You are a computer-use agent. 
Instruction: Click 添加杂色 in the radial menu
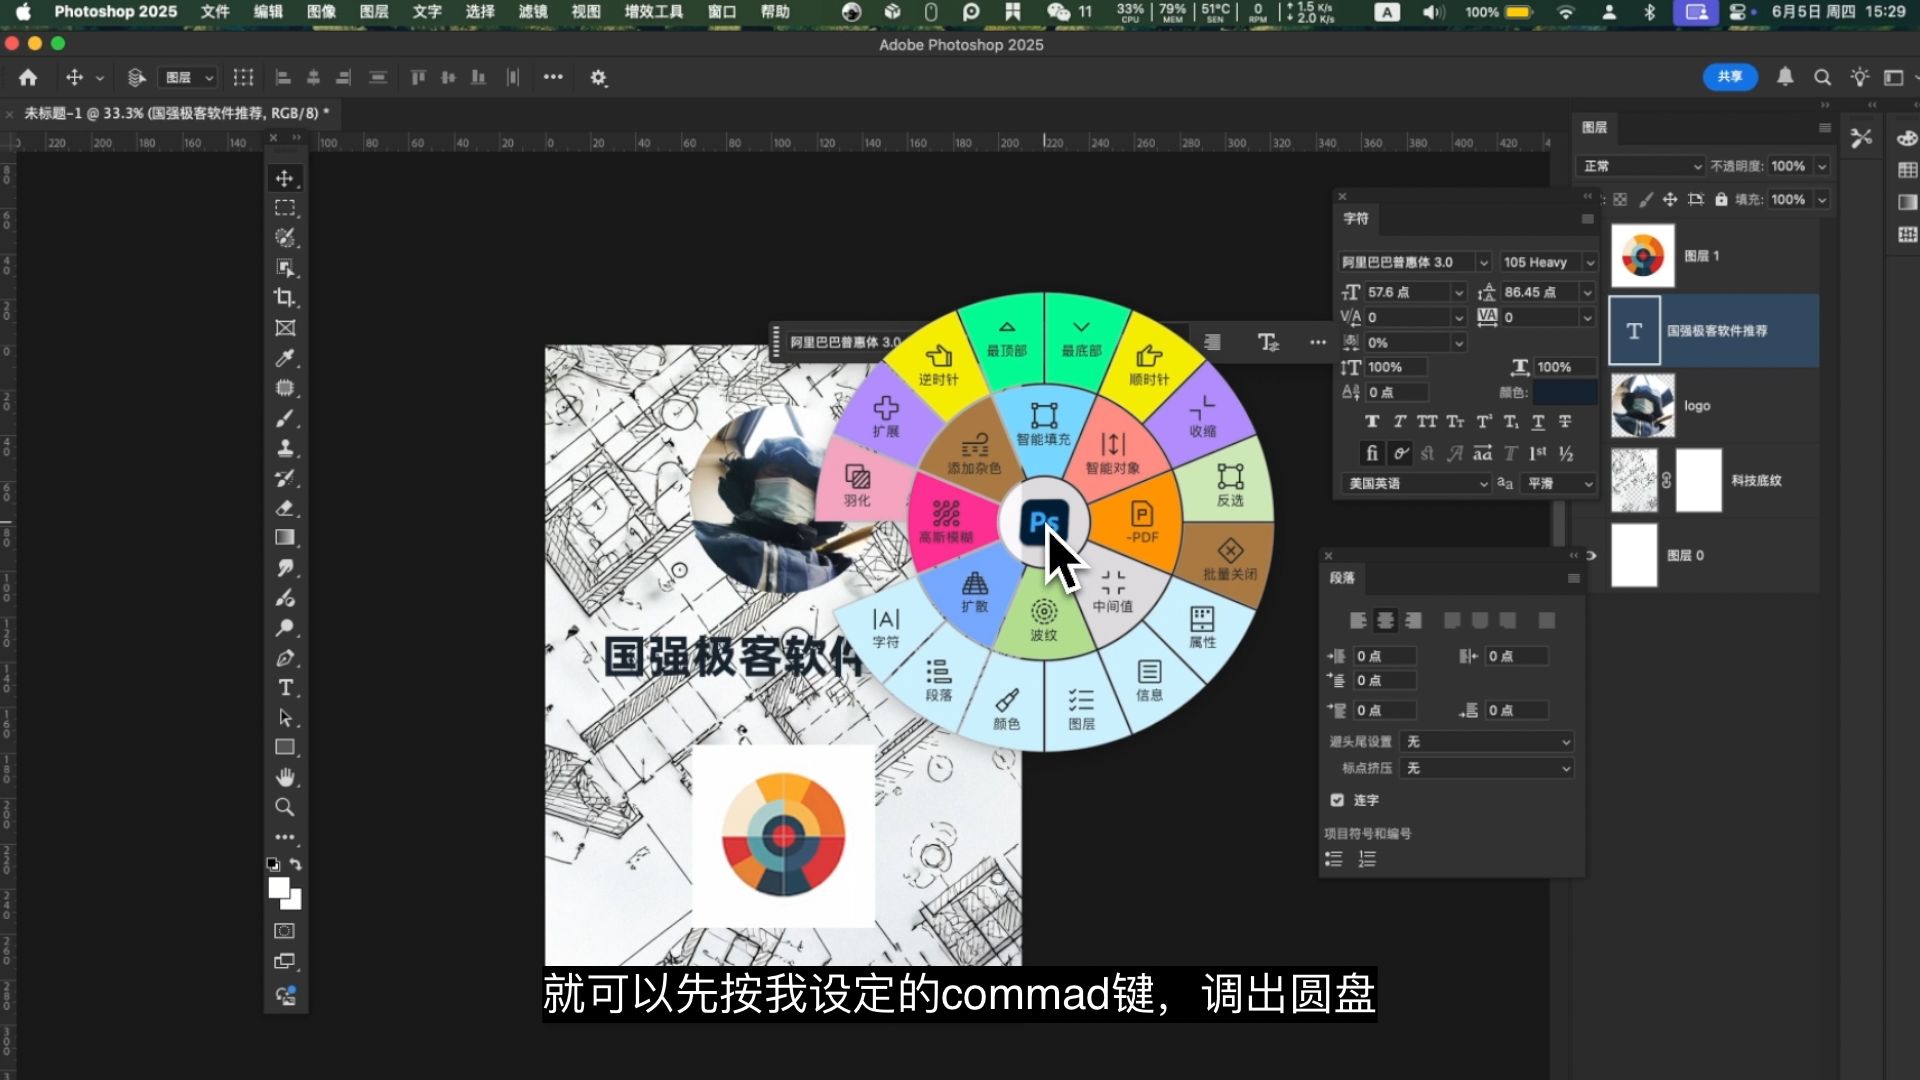click(974, 454)
